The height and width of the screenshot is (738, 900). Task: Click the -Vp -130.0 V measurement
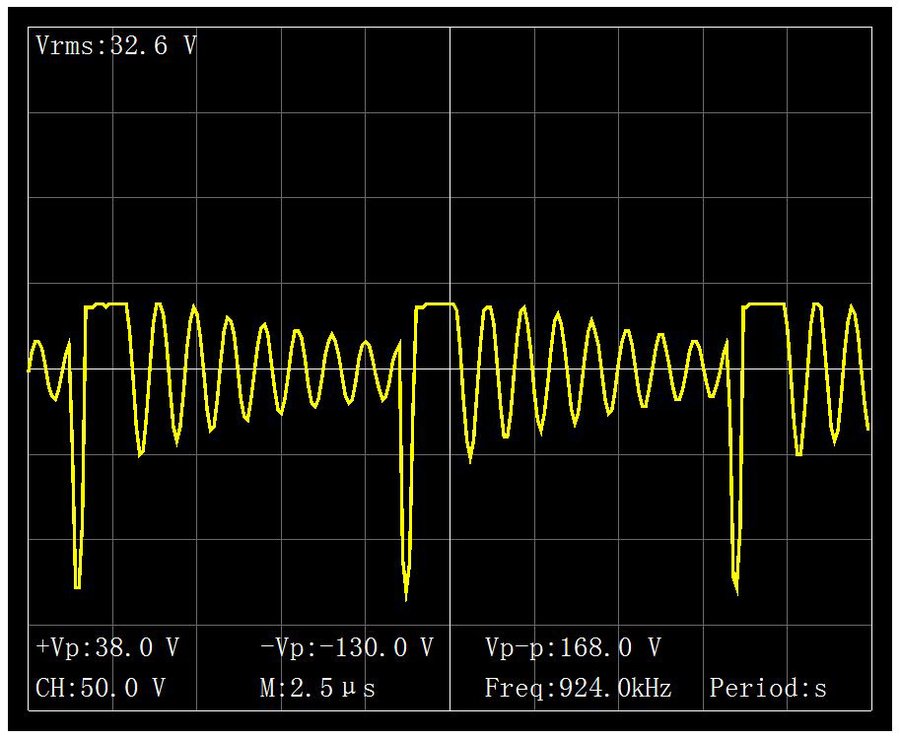(x=346, y=648)
